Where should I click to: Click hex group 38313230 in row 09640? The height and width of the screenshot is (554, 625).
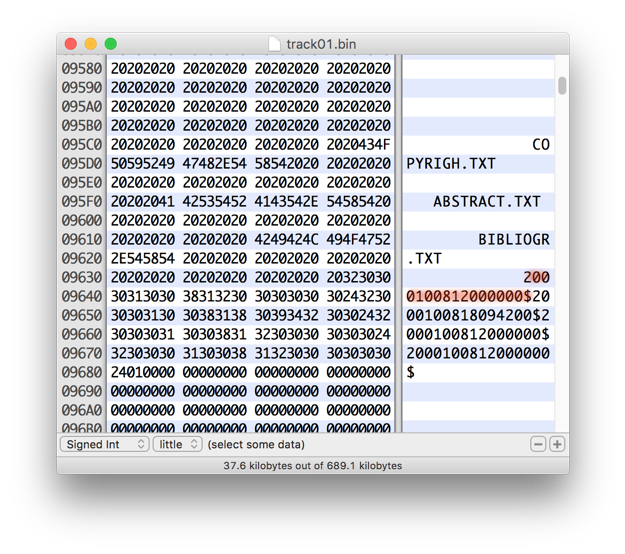(x=214, y=296)
